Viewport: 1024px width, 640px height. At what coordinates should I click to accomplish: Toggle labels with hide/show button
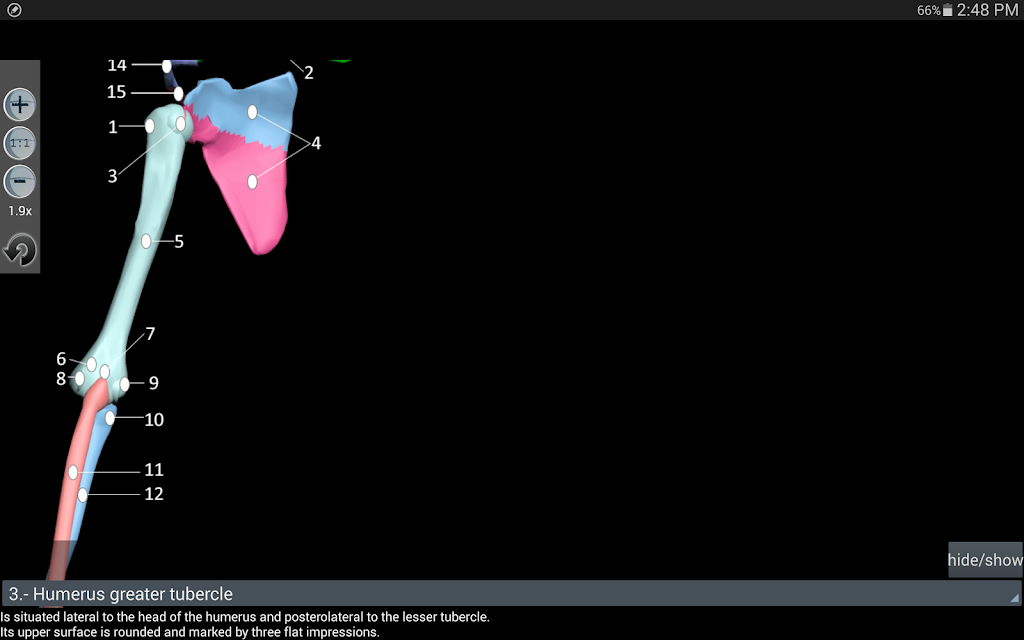985,560
